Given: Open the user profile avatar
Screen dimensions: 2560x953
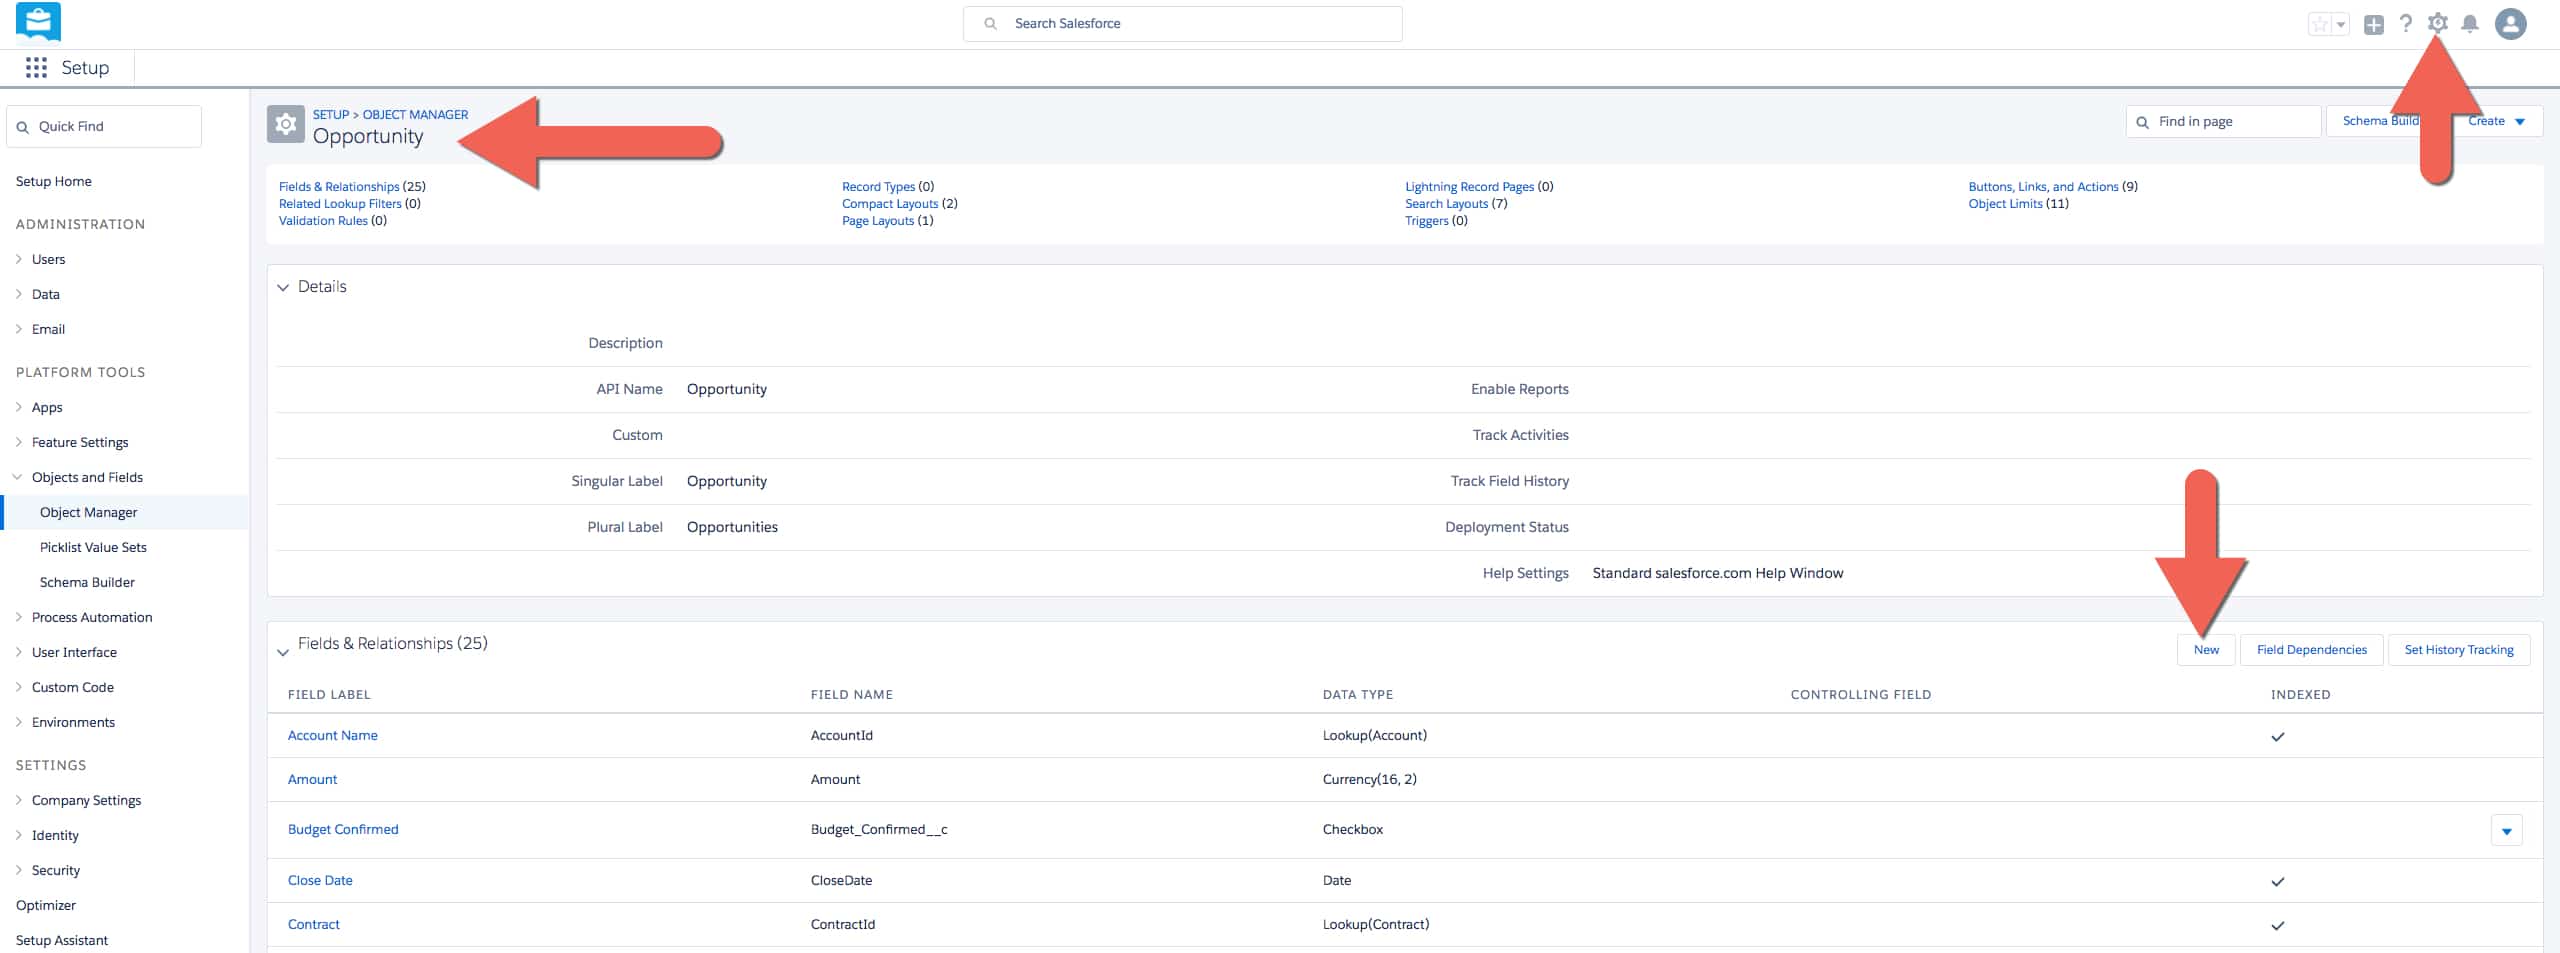Looking at the screenshot, I should (x=2510, y=24).
